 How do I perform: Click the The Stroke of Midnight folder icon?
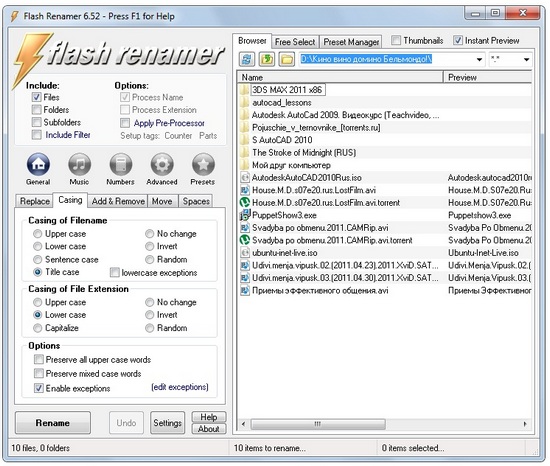[244, 152]
